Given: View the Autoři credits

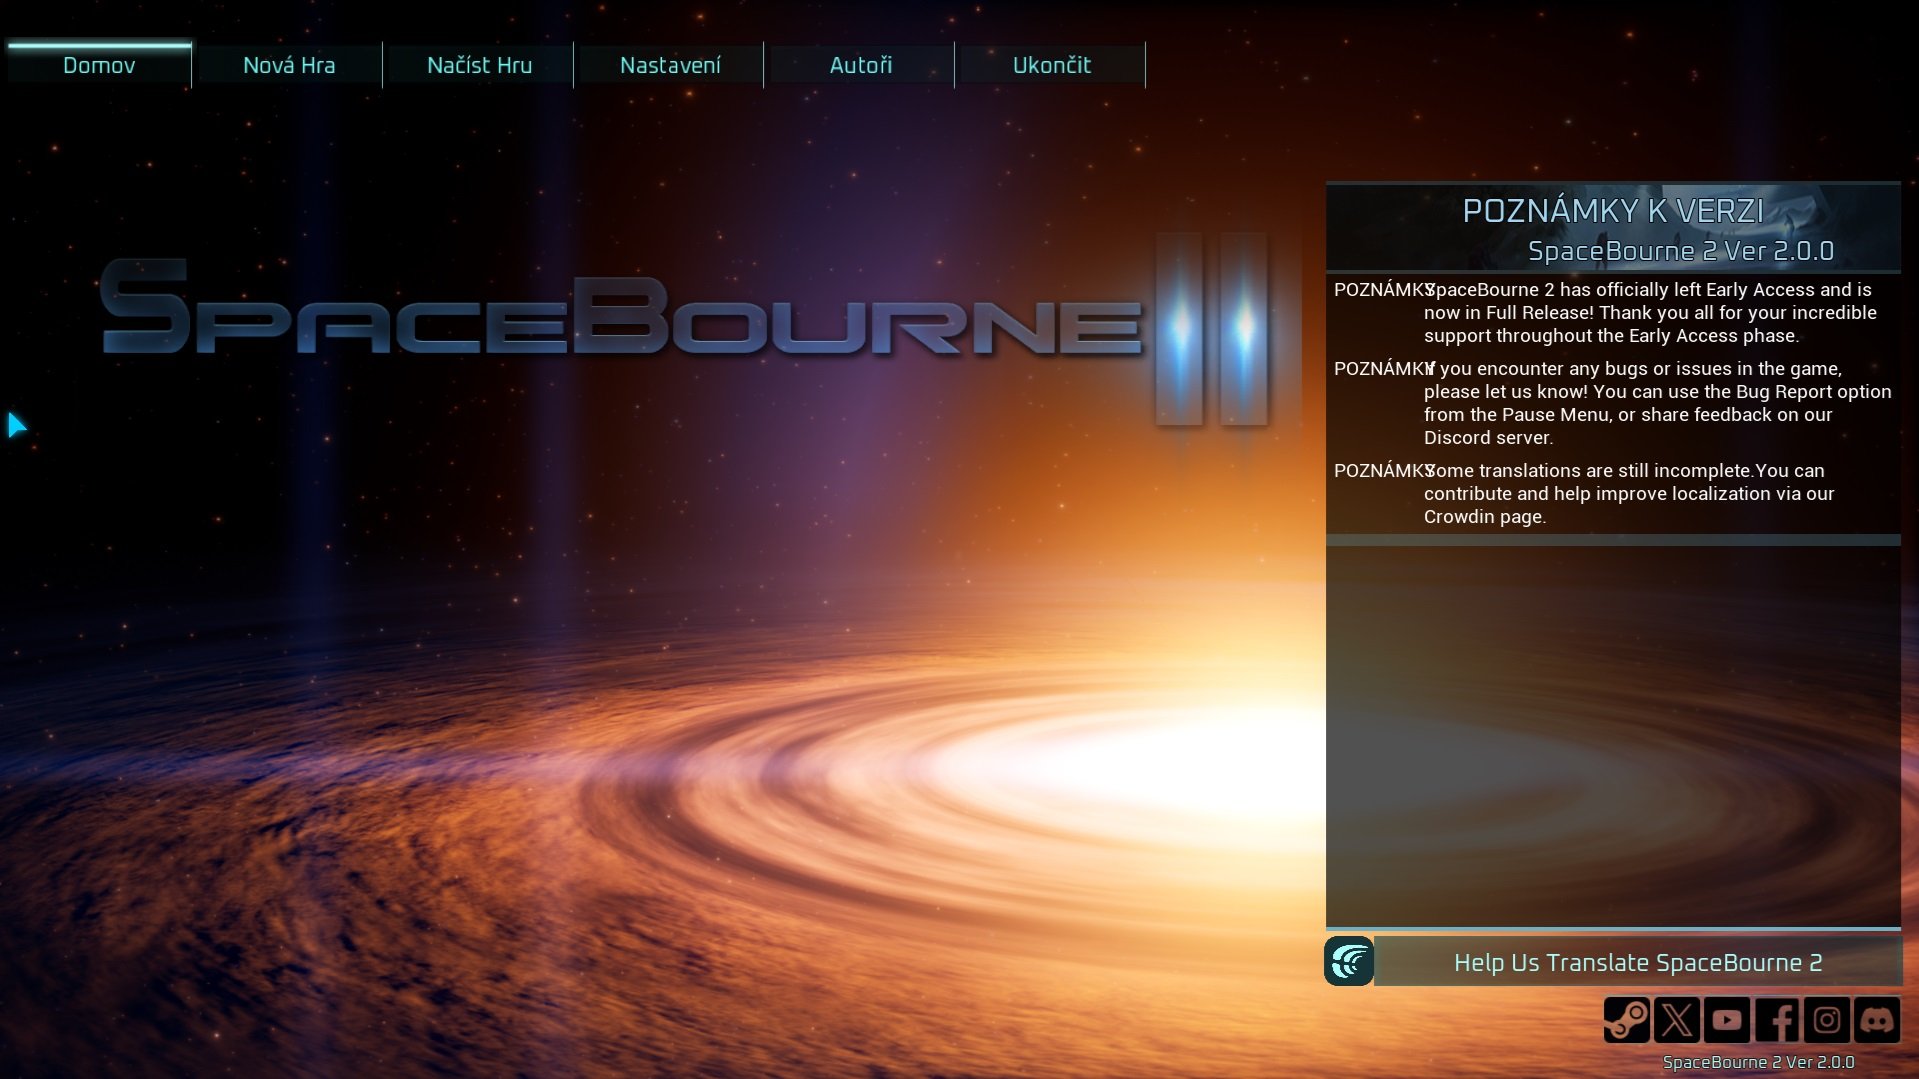Looking at the screenshot, I should click(x=861, y=65).
